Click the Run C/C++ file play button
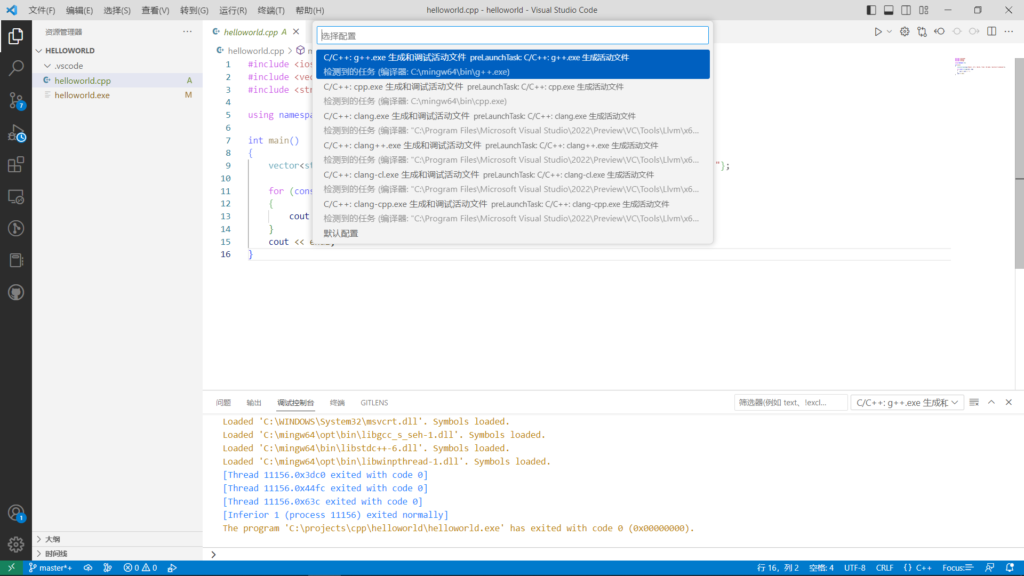The height and width of the screenshot is (576, 1024). point(878,32)
